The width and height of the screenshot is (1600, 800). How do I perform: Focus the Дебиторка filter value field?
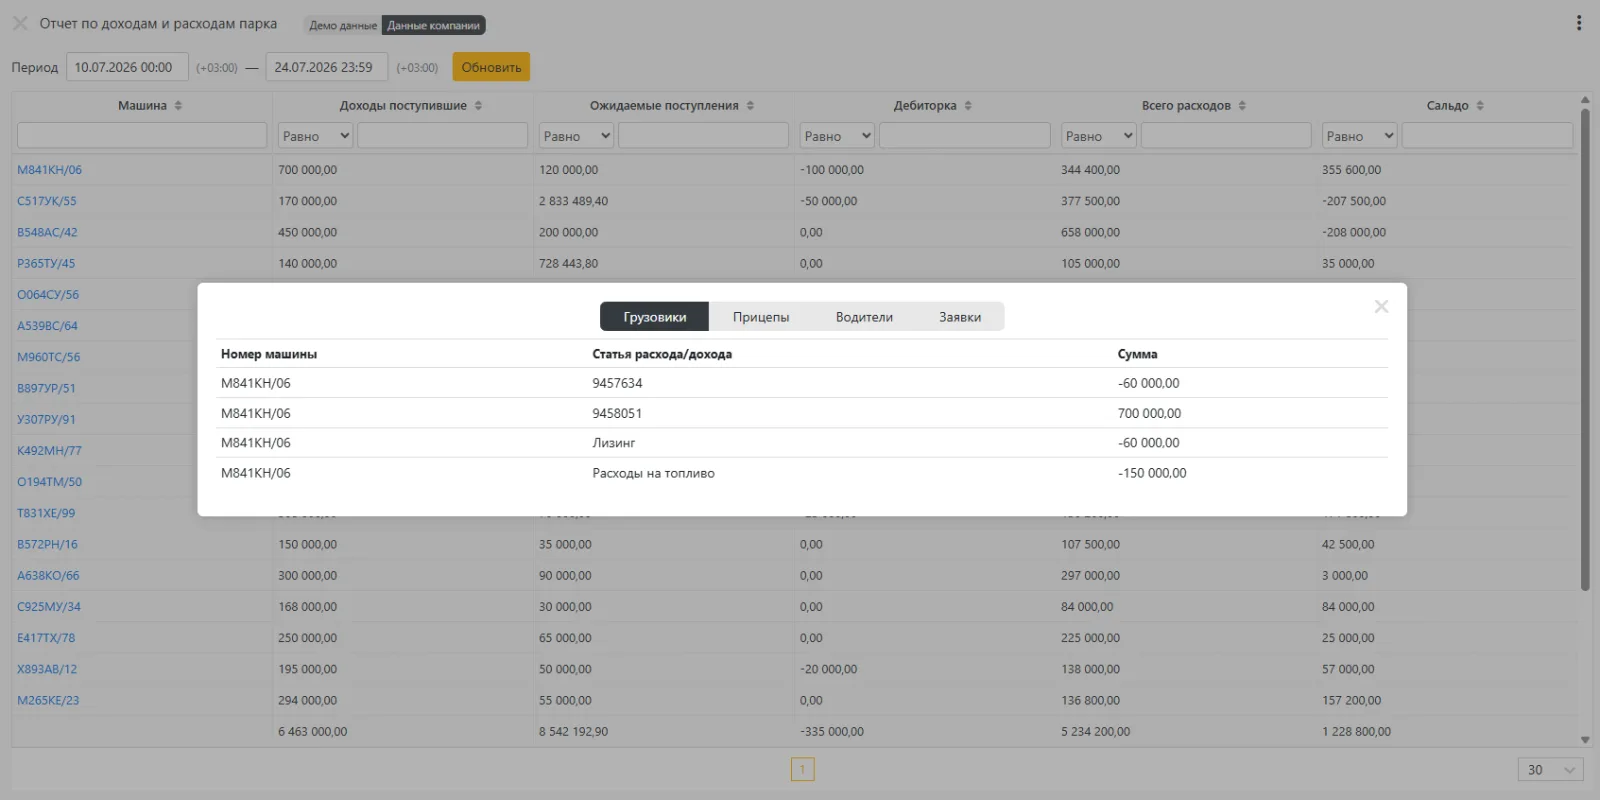pos(965,136)
